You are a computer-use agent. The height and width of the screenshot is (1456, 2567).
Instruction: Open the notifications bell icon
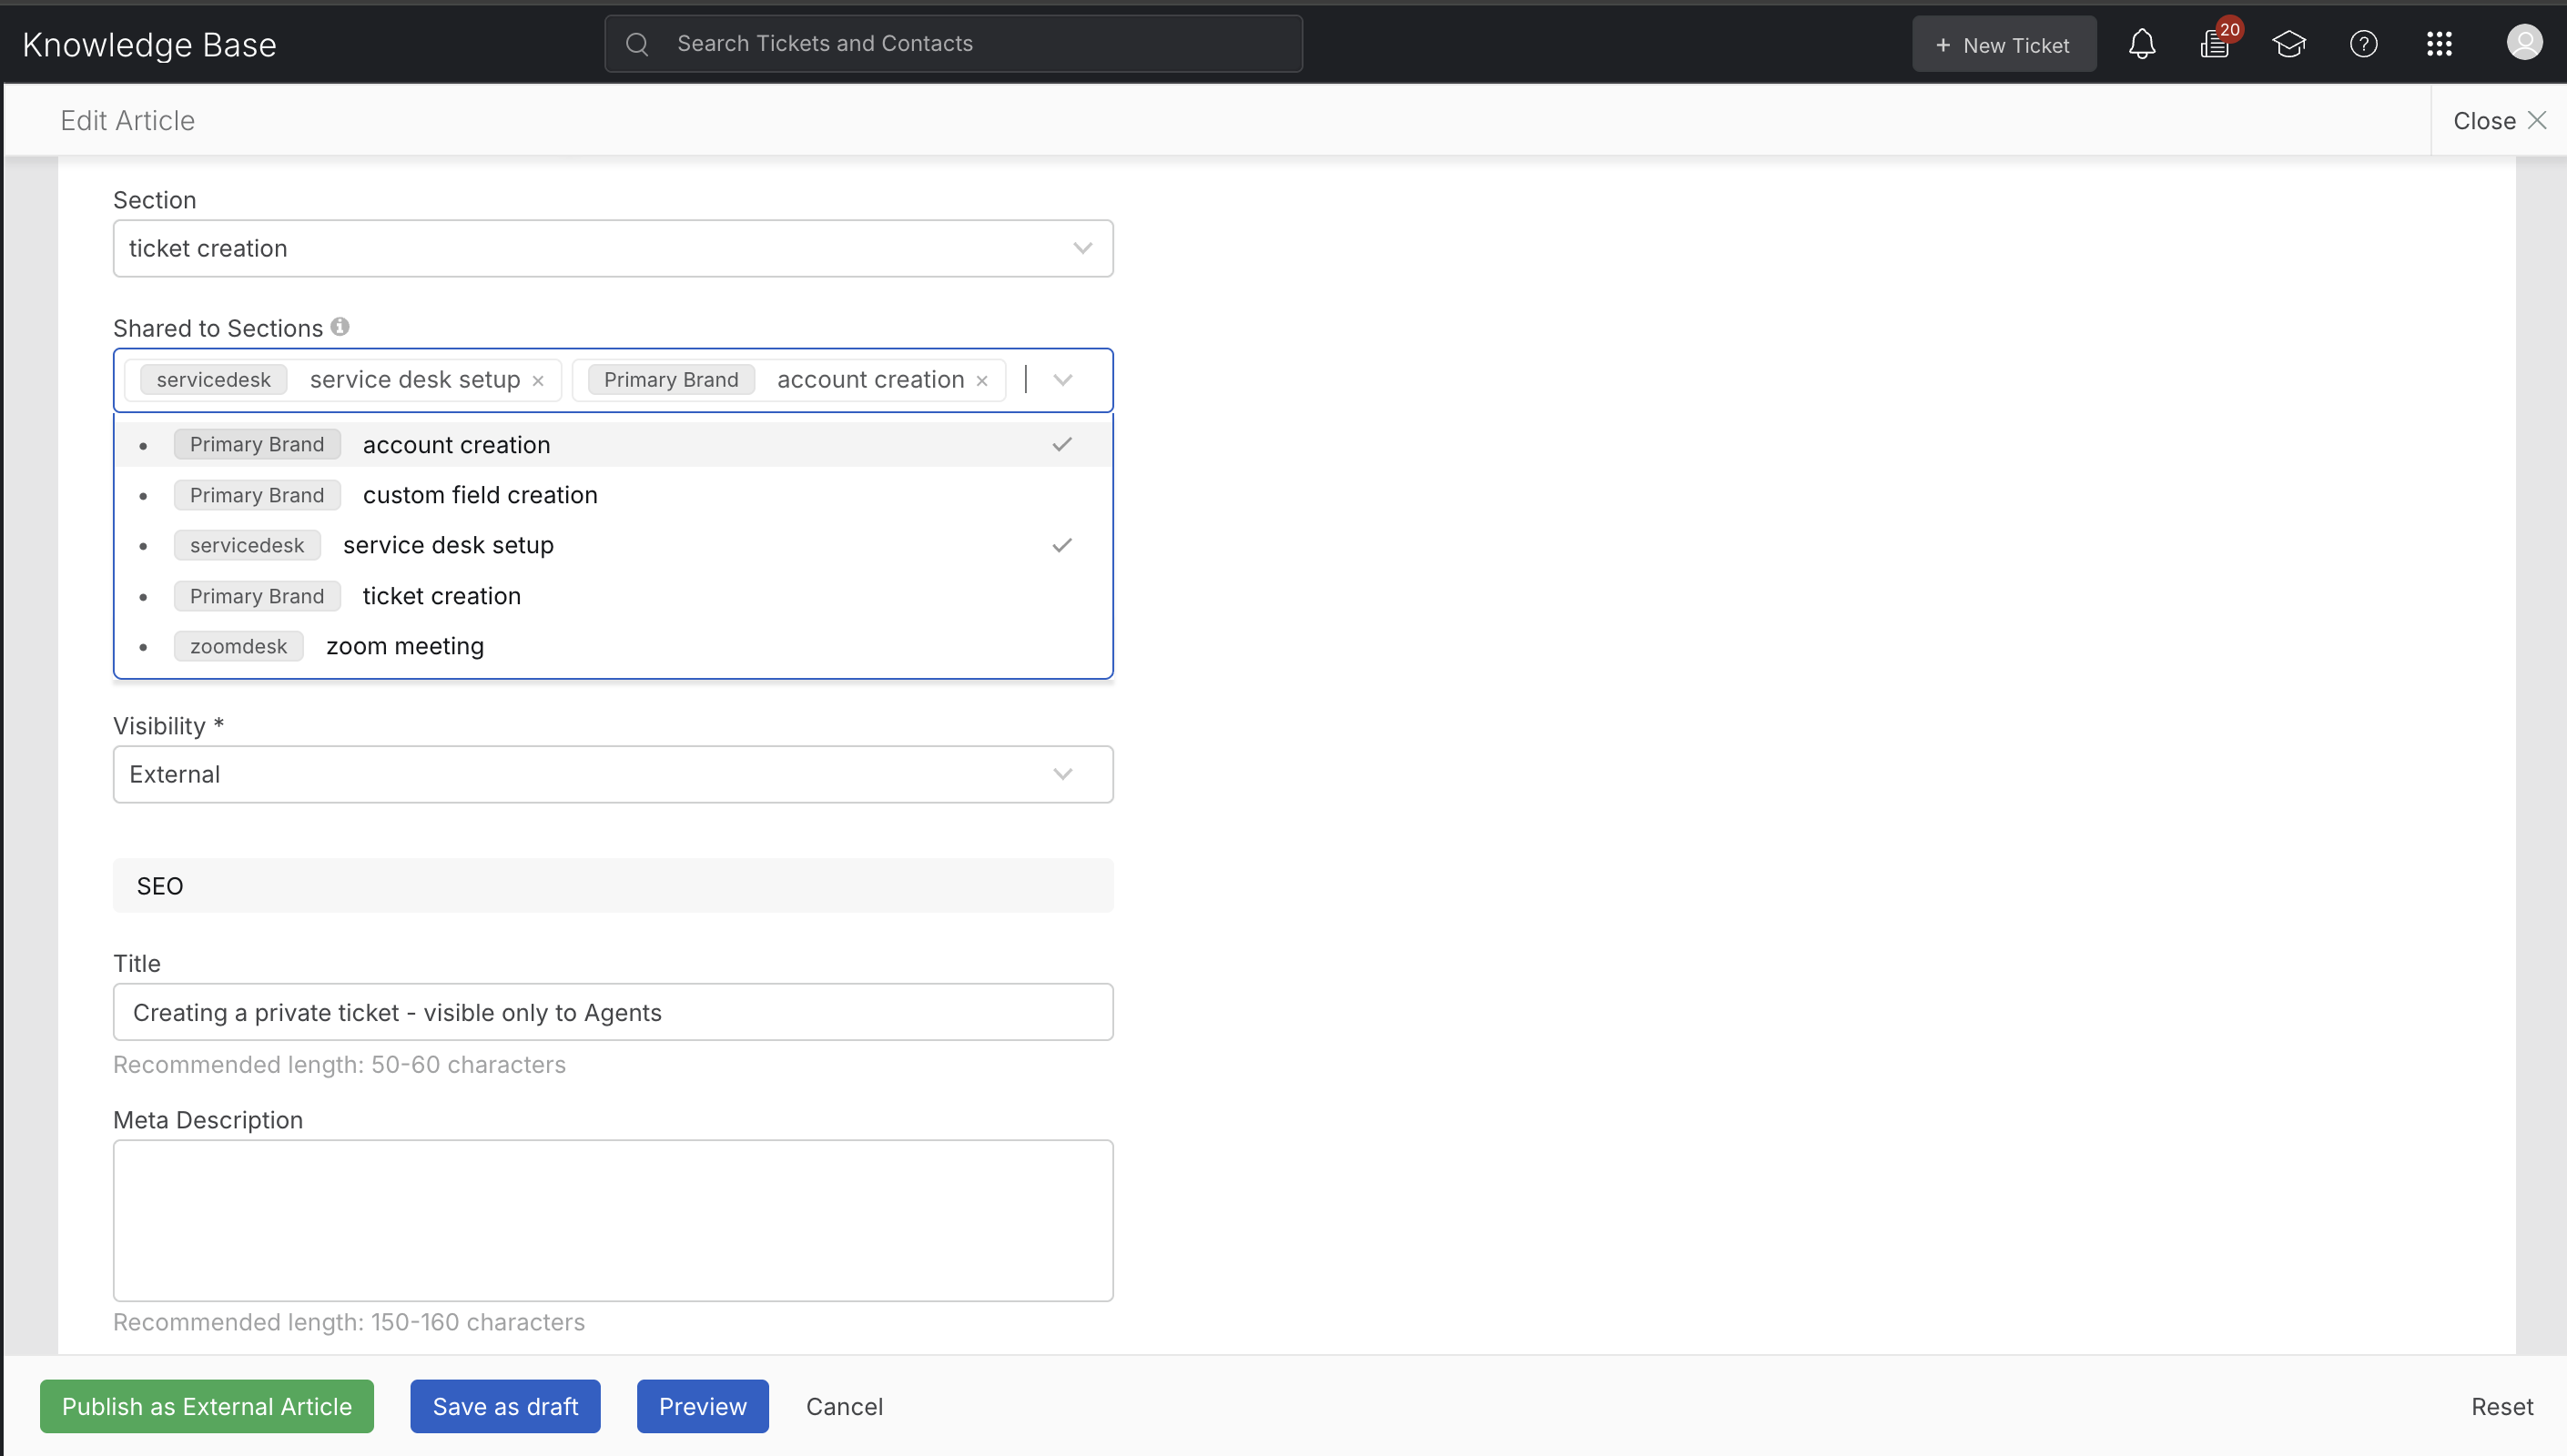point(2141,44)
